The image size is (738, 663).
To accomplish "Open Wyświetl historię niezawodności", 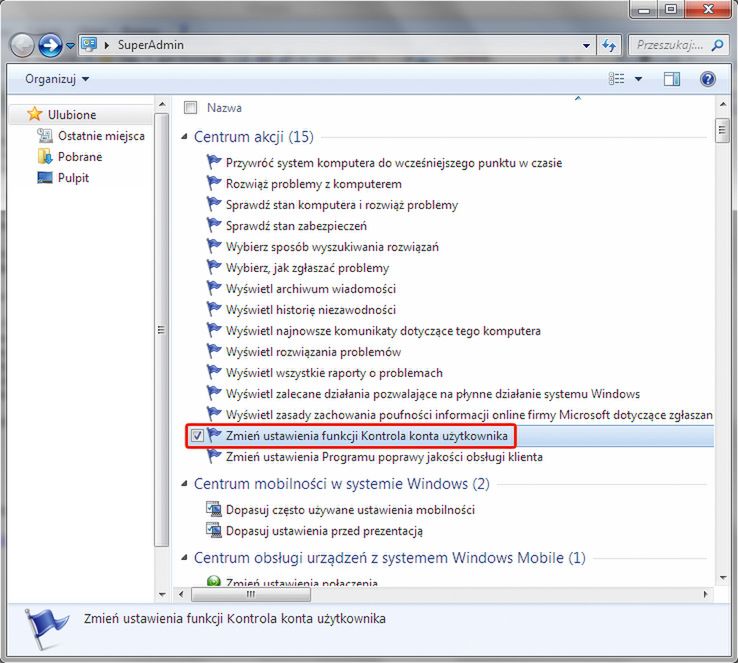I will (x=311, y=310).
